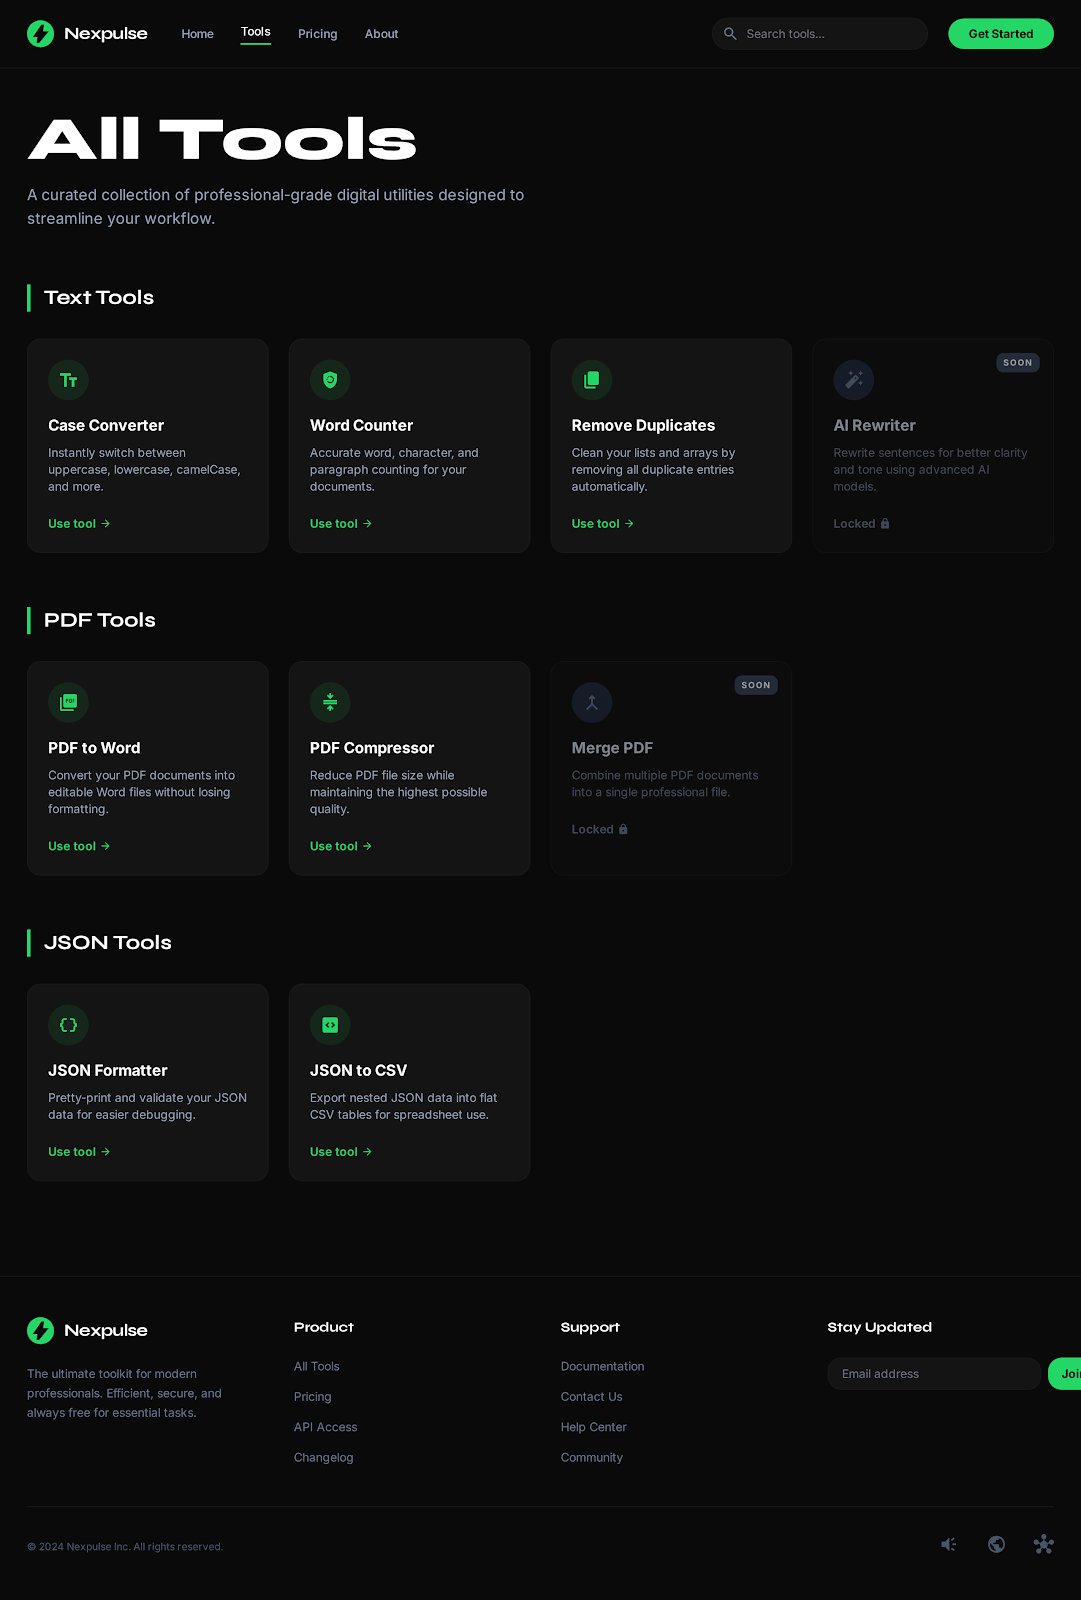This screenshot has height=1600, width=1081.
Task: Open Use tool link for JSON Formatter
Action: click(79, 1152)
